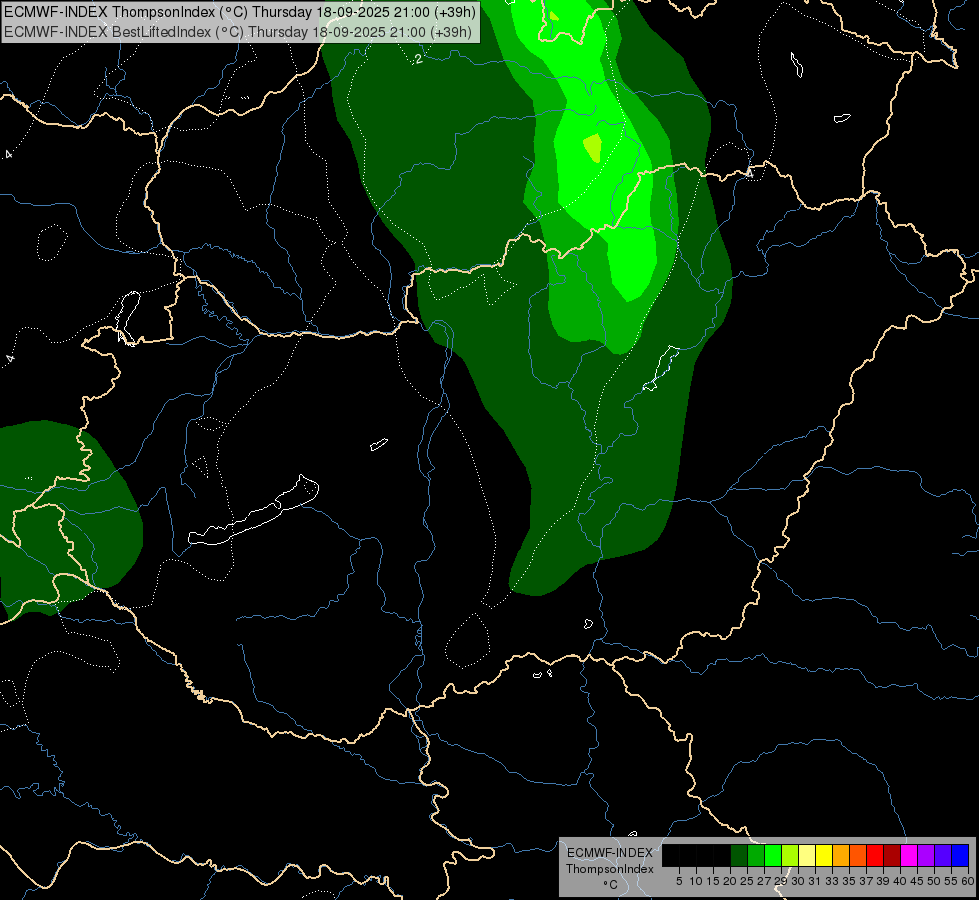Click the °C unit label in legend
Screen dimensions: 979x900
[610, 884]
